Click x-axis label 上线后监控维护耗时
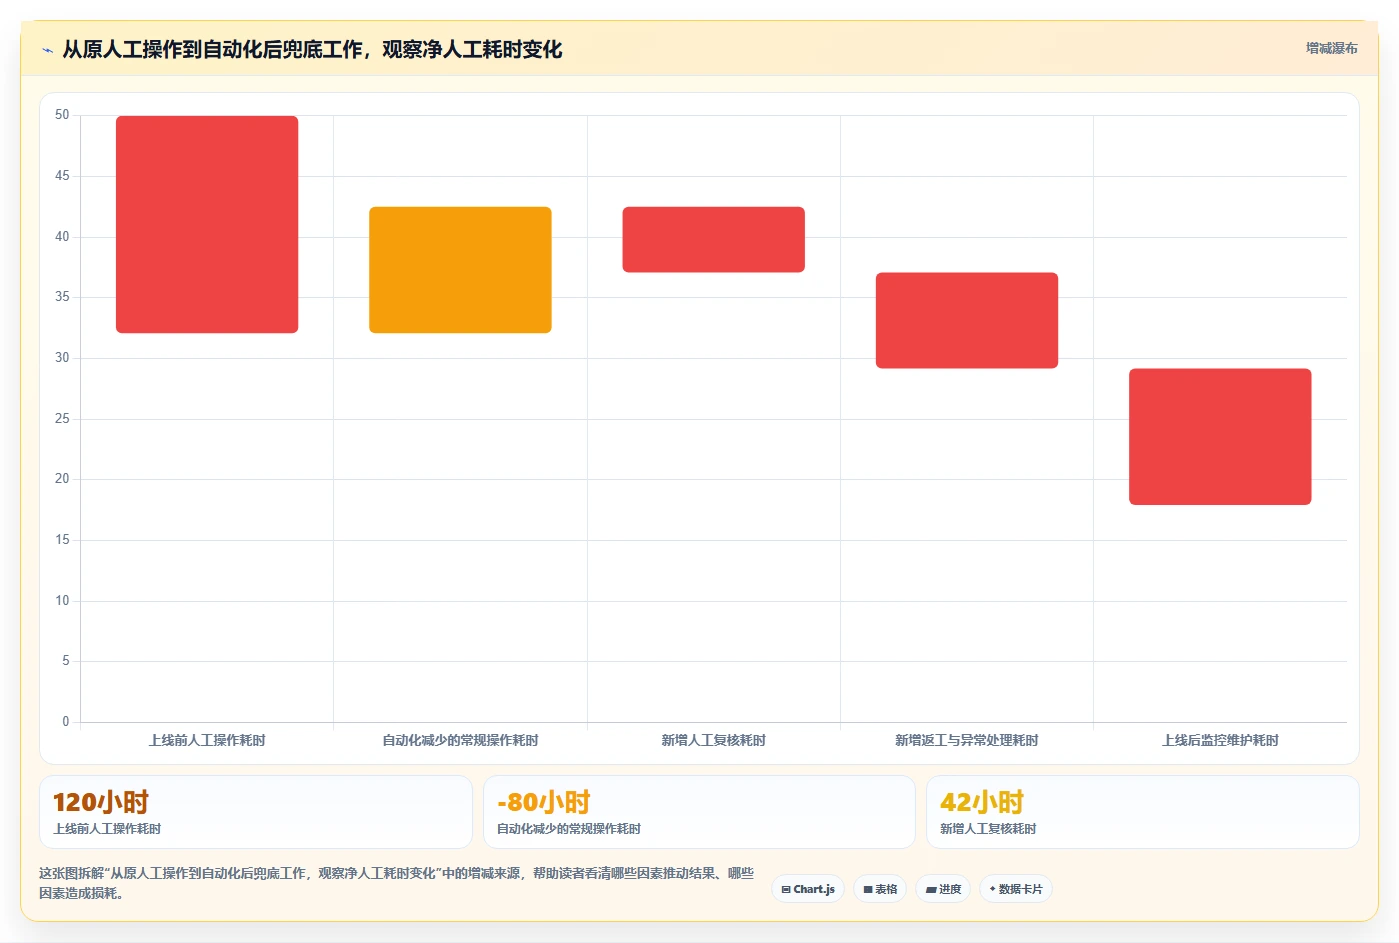1399x943 pixels. point(1220,740)
